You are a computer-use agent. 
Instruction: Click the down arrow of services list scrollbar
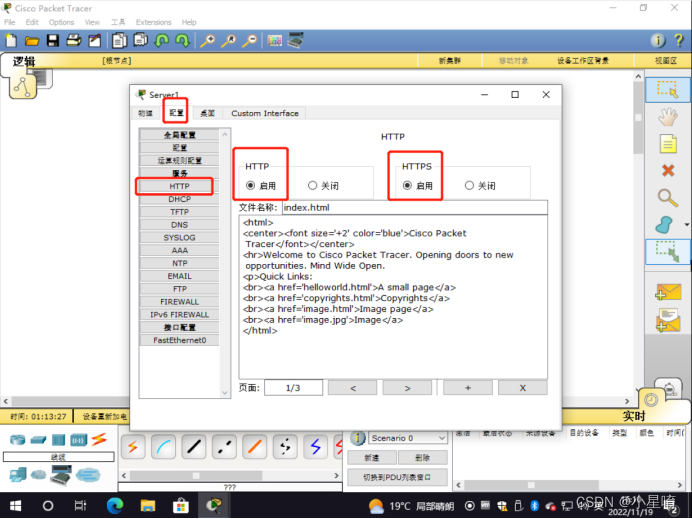click(x=225, y=392)
